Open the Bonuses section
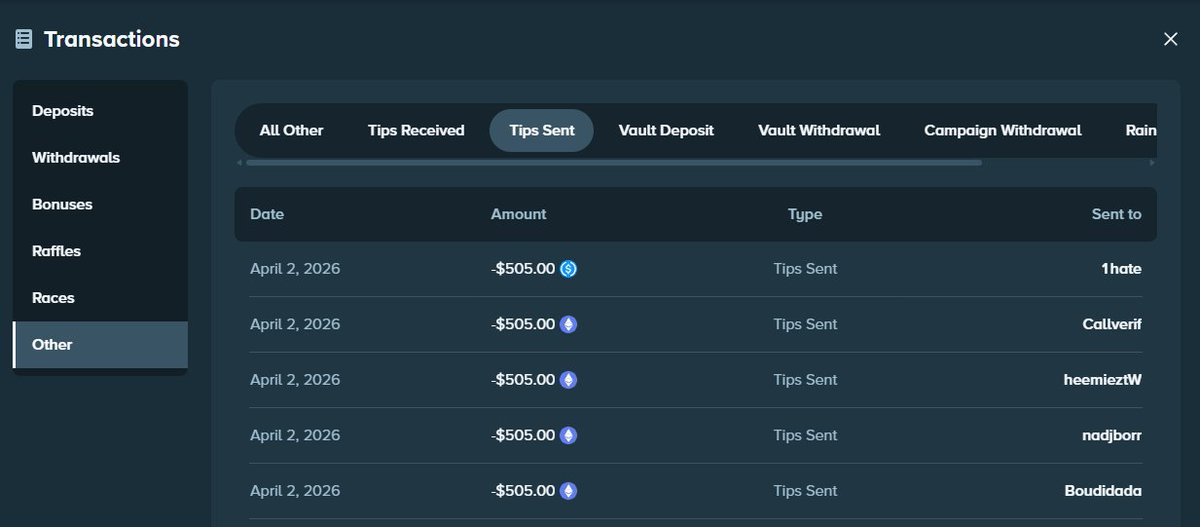Screen dimensions: 1200x527 point(100,204)
